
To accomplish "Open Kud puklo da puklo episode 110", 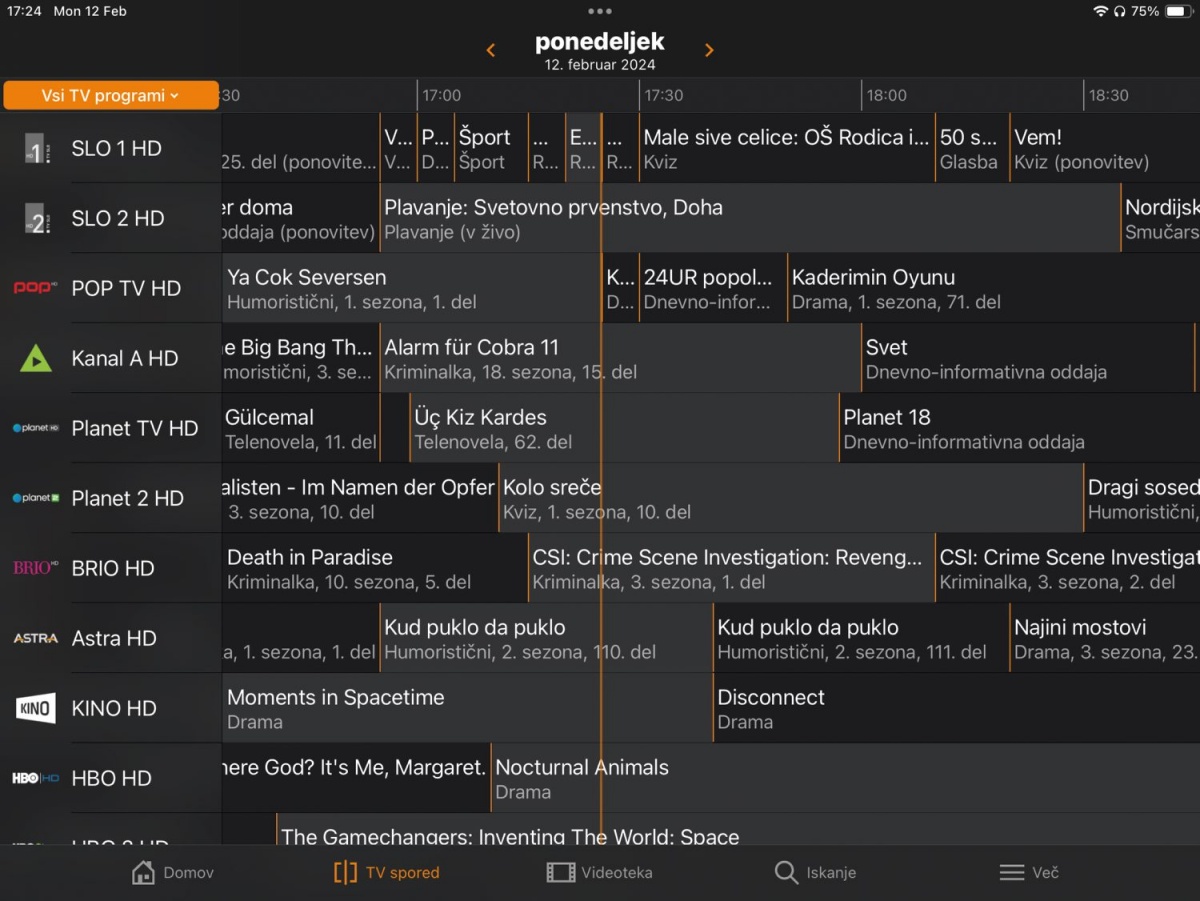I will 546,638.
